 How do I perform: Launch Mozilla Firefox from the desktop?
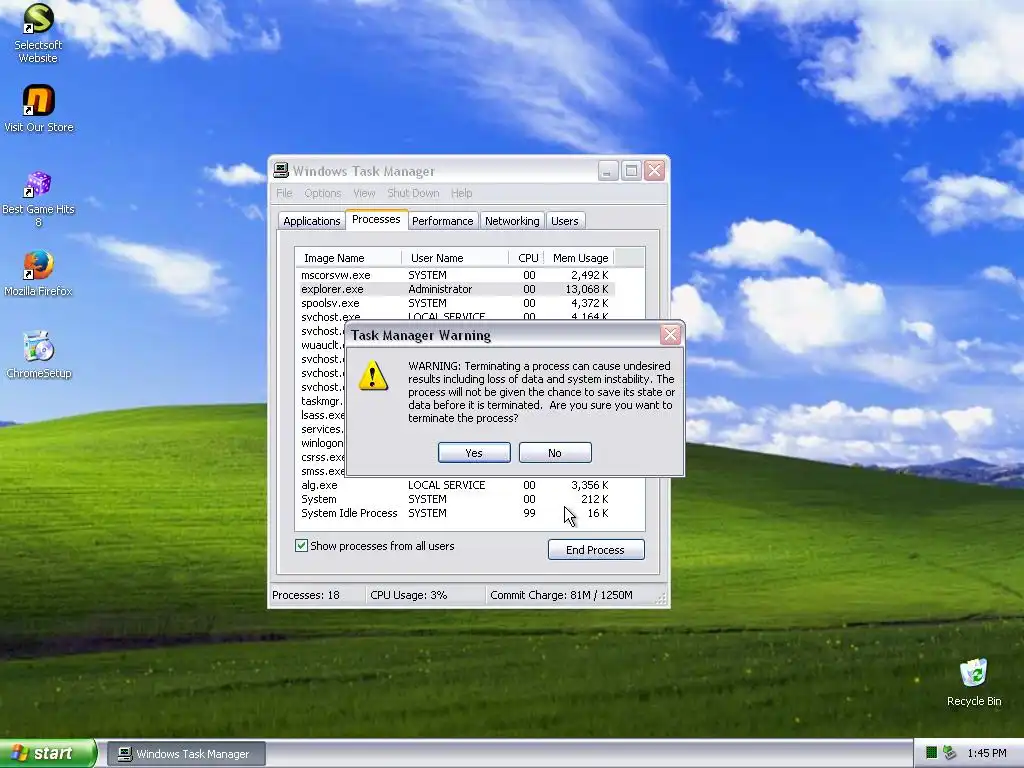[x=38, y=274]
